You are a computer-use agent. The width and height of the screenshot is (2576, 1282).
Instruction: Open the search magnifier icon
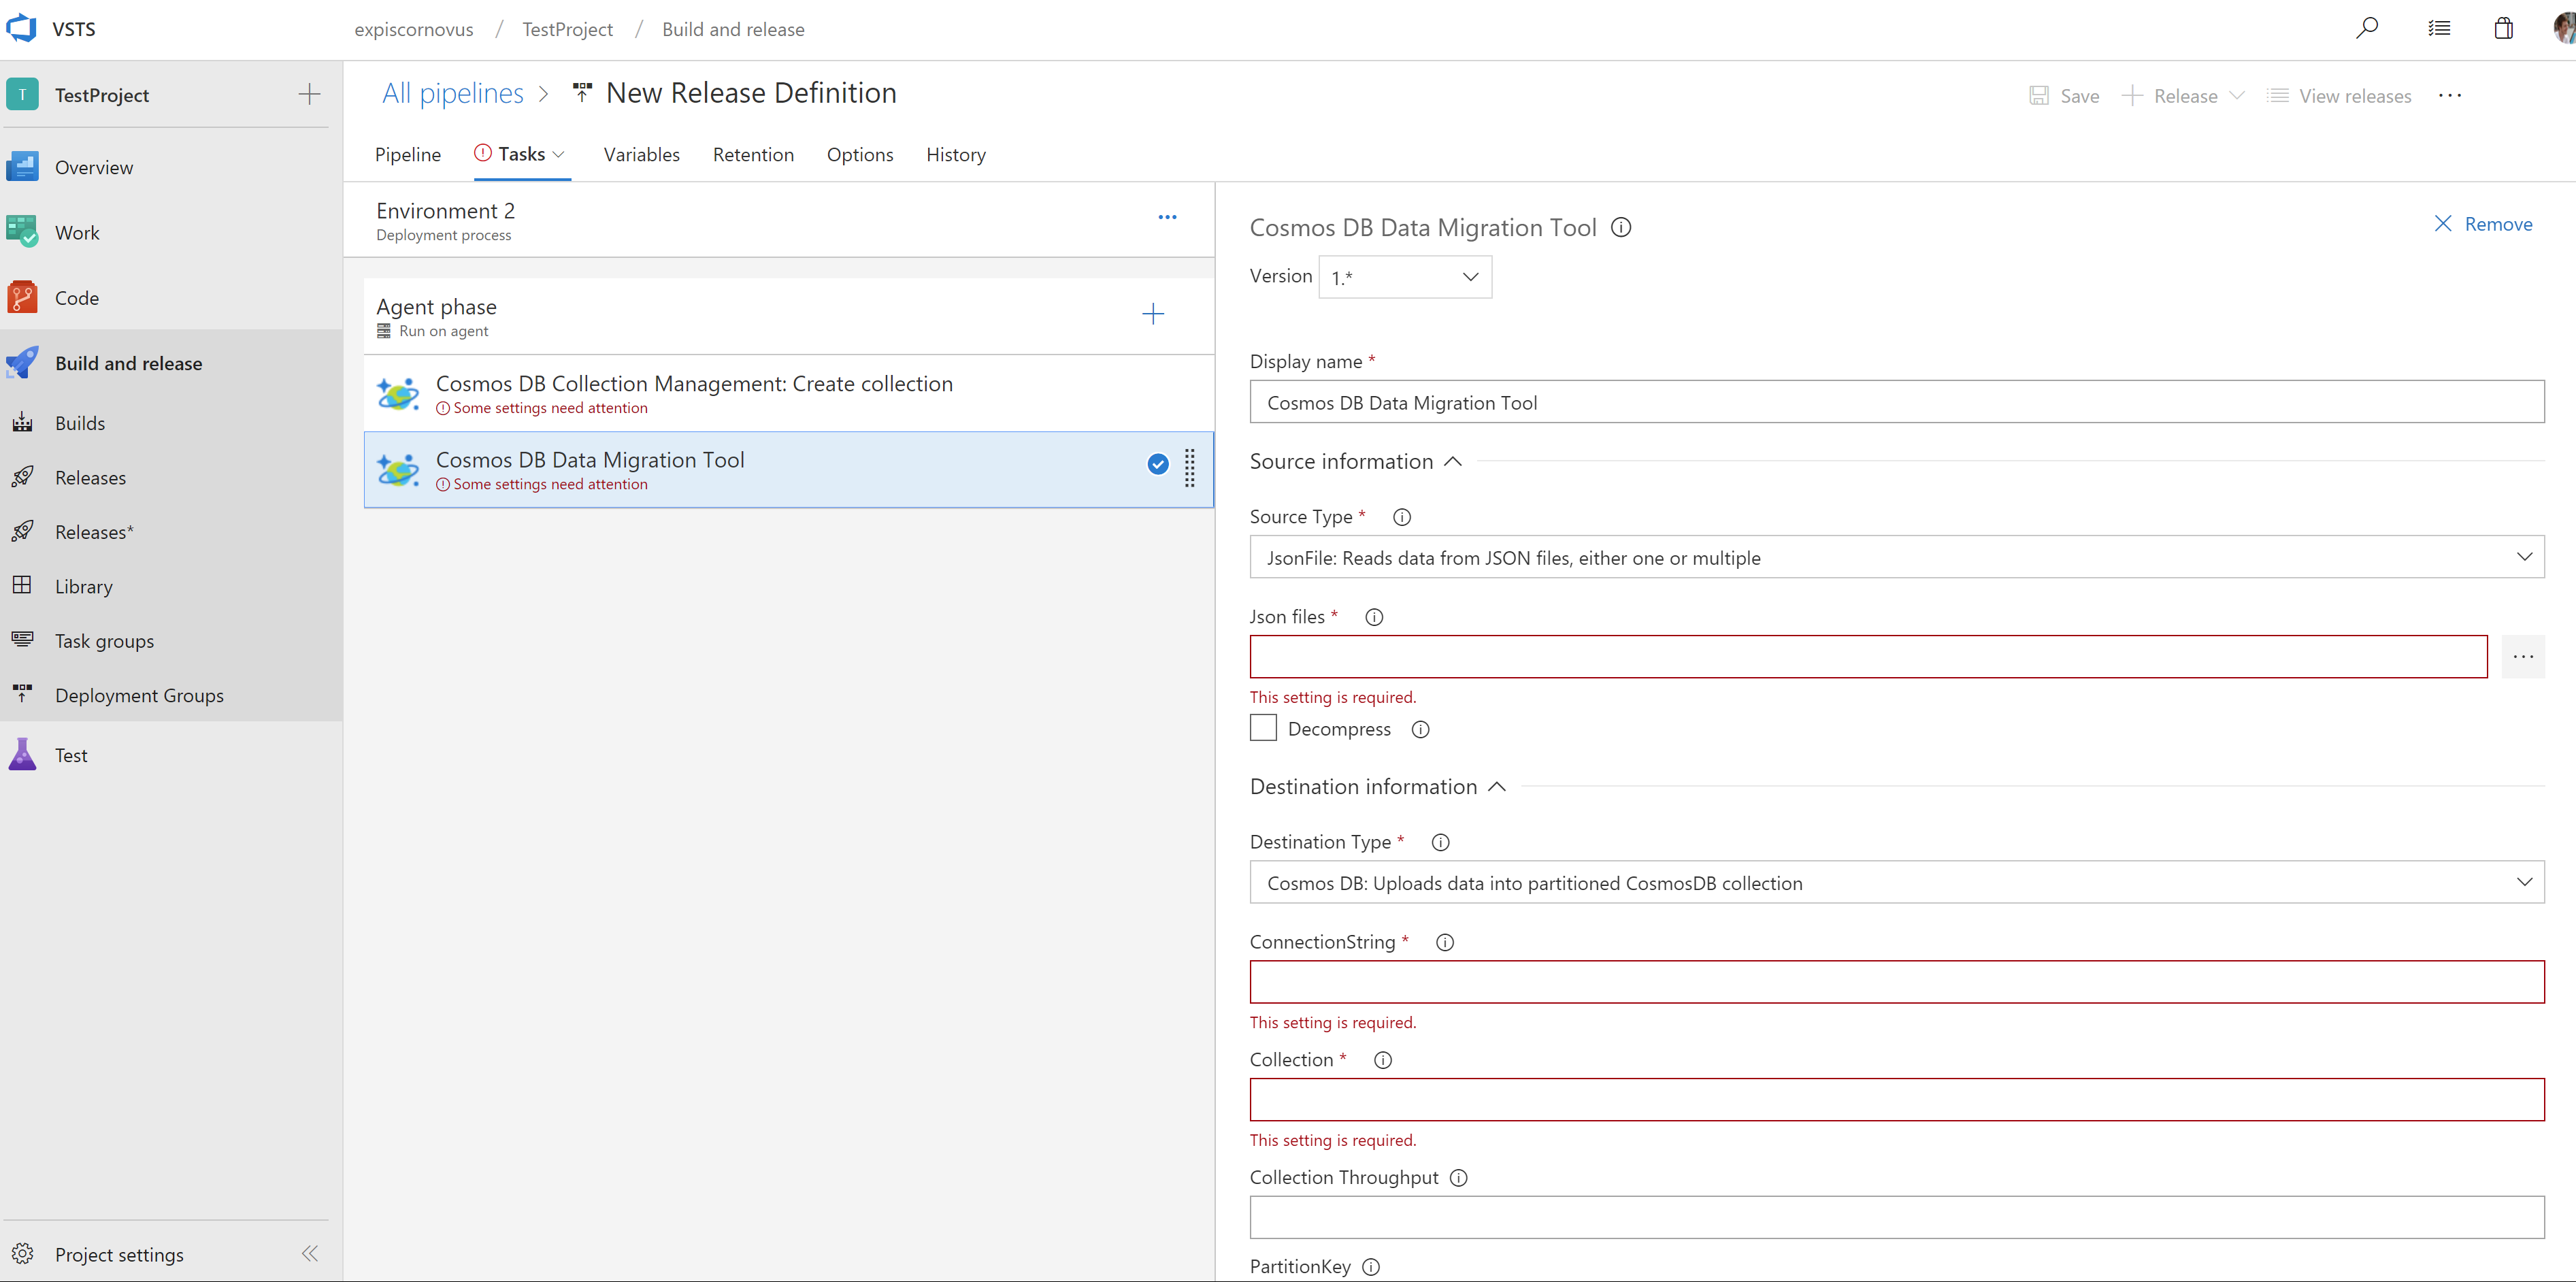tap(2366, 28)
